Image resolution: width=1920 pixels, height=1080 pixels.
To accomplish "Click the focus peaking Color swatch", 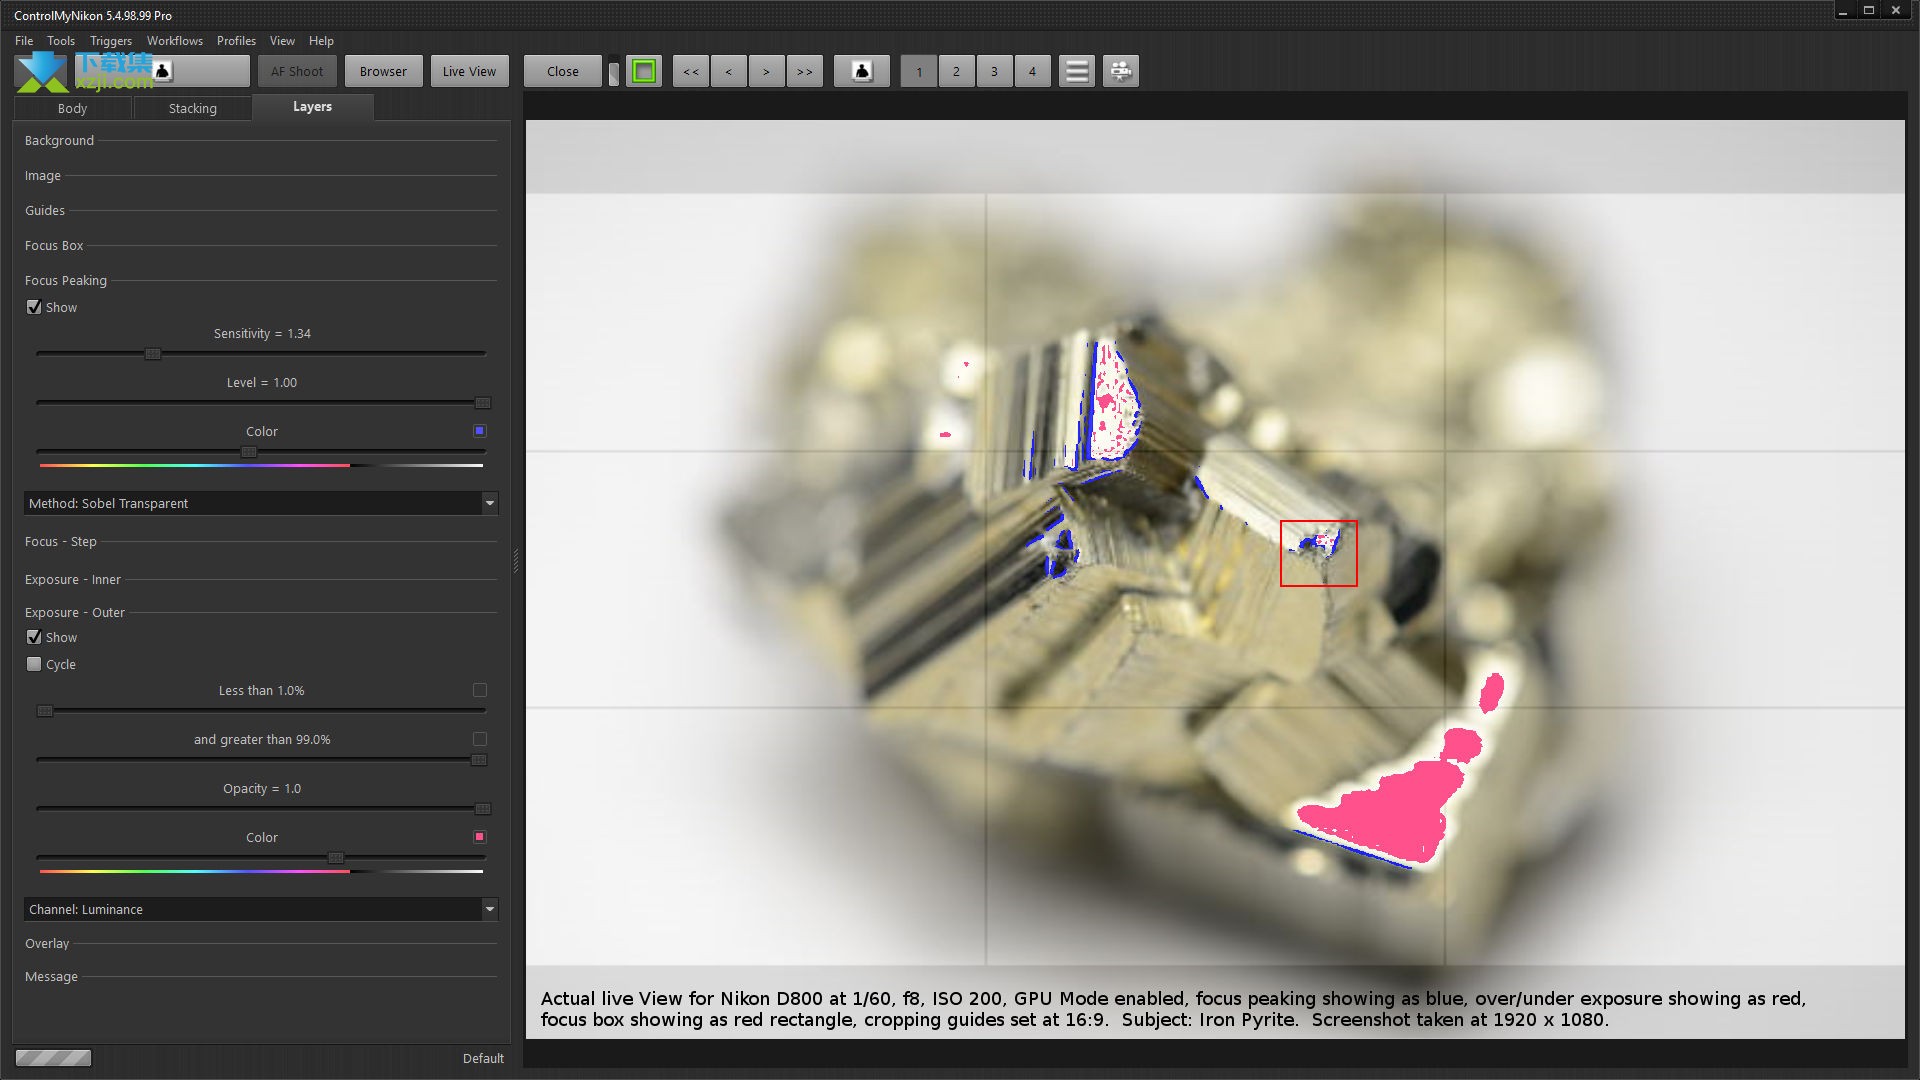I will [x=479, y=431].
